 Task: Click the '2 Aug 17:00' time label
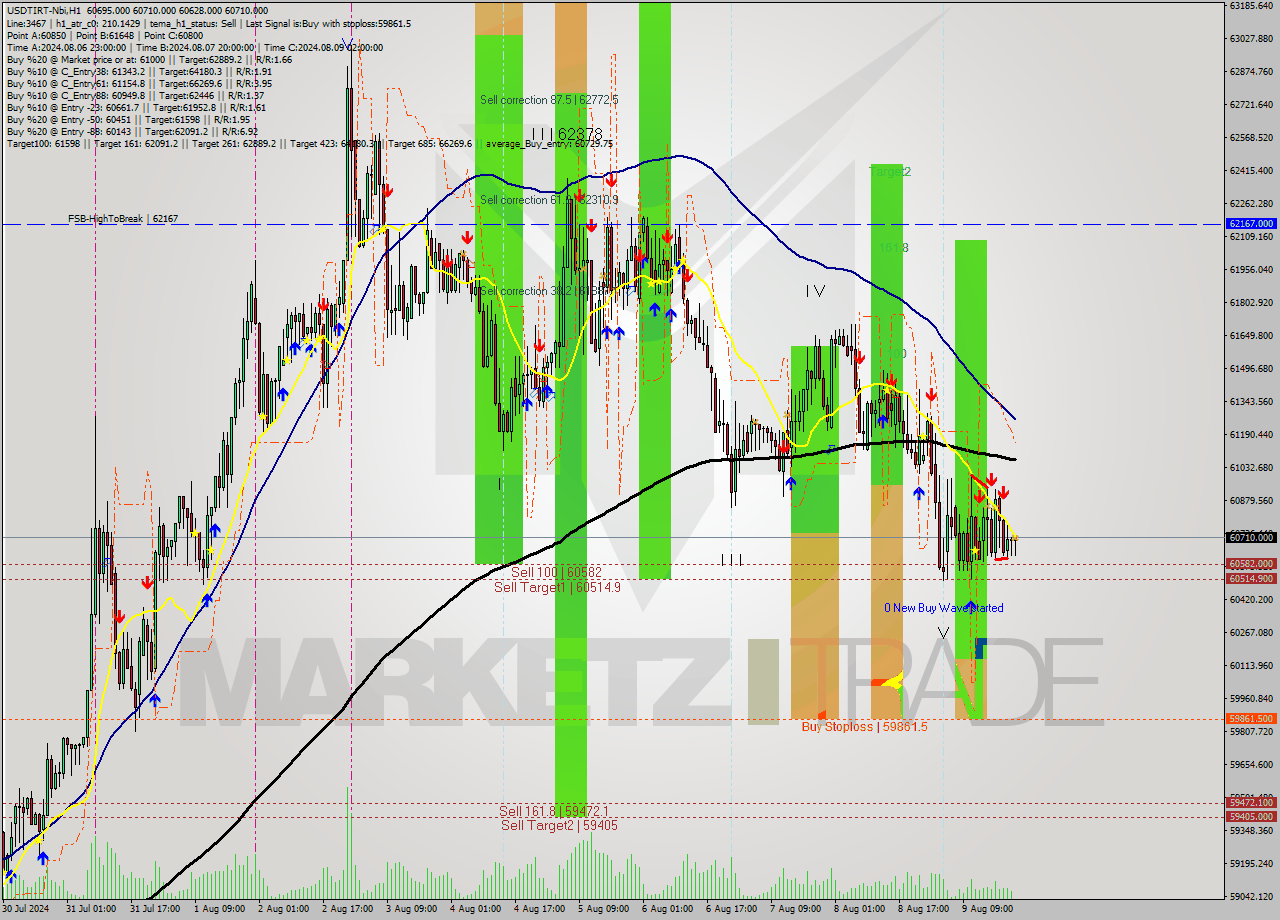[x=347, y=909]
